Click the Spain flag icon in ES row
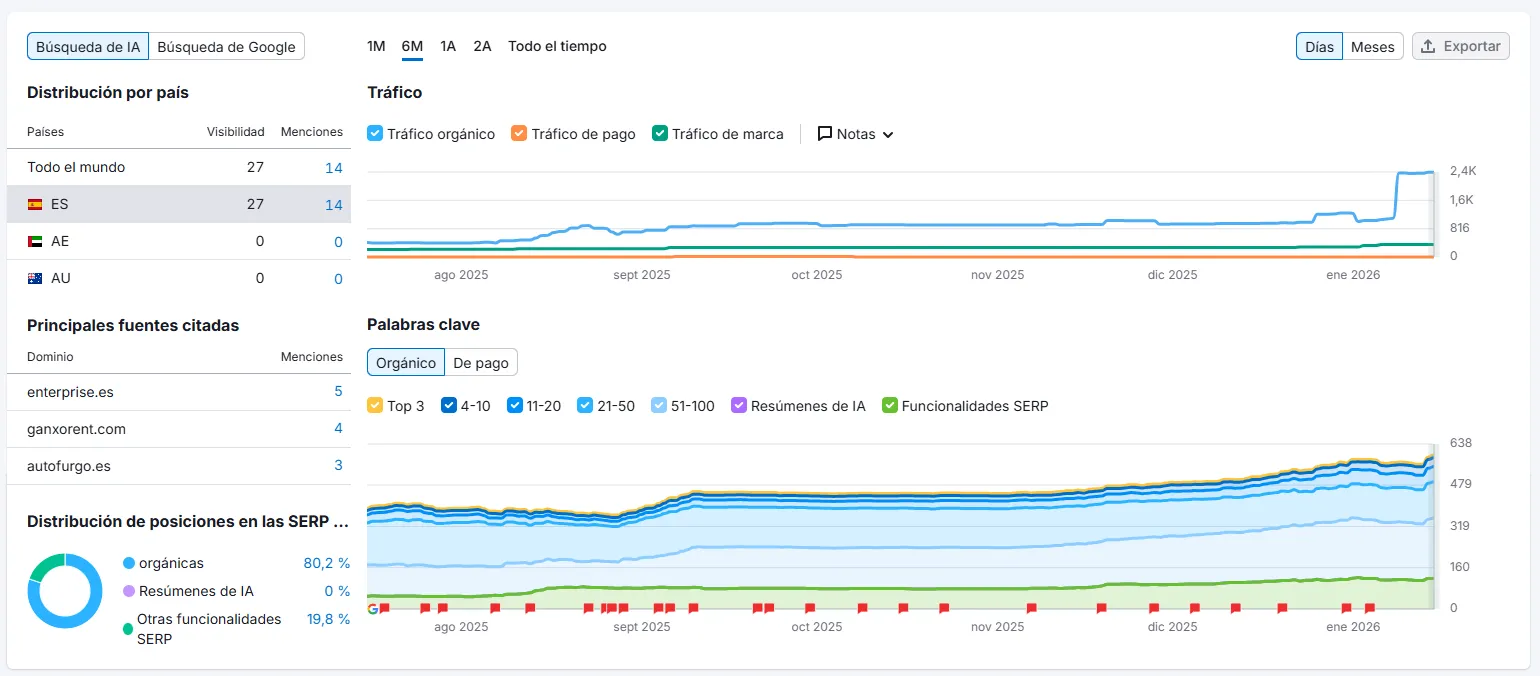The width and height of the screenshot is (1540, 676). (x=35, y=204)
